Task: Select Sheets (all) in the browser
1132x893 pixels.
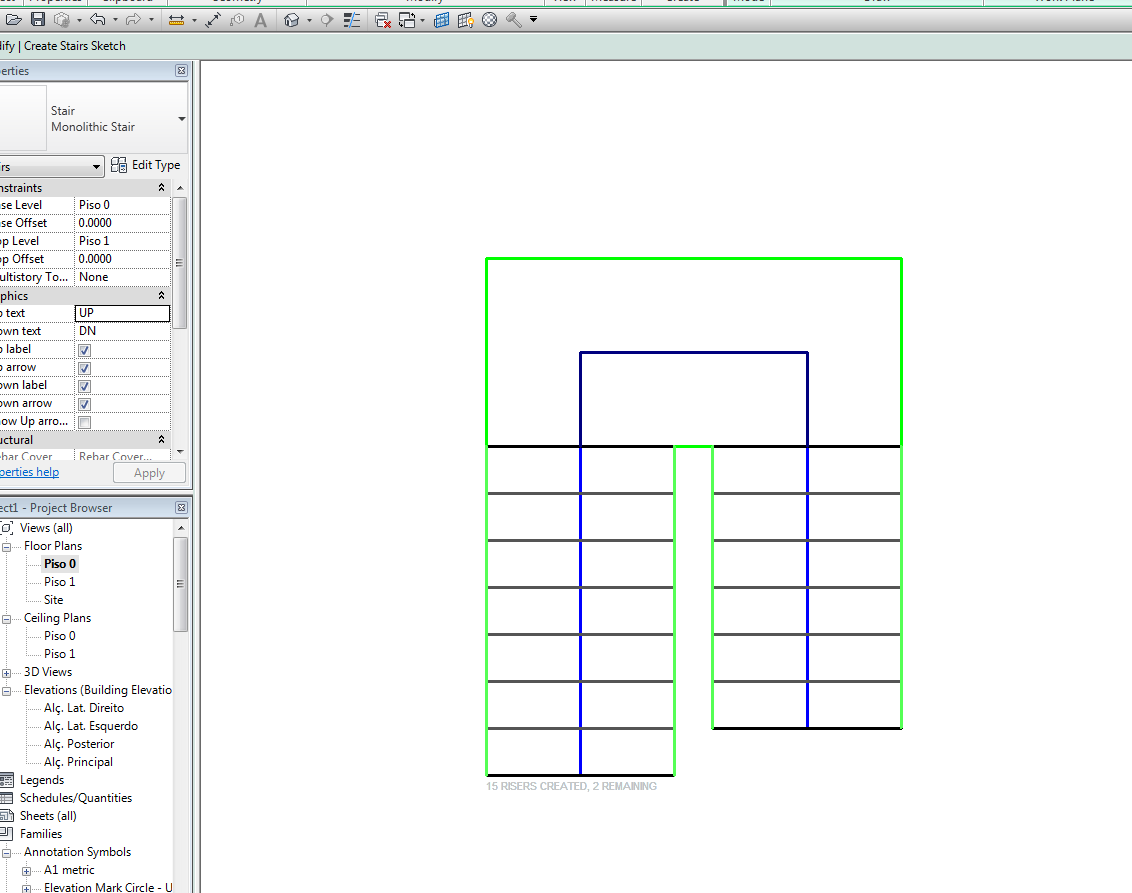Action: tap(48, 816)
